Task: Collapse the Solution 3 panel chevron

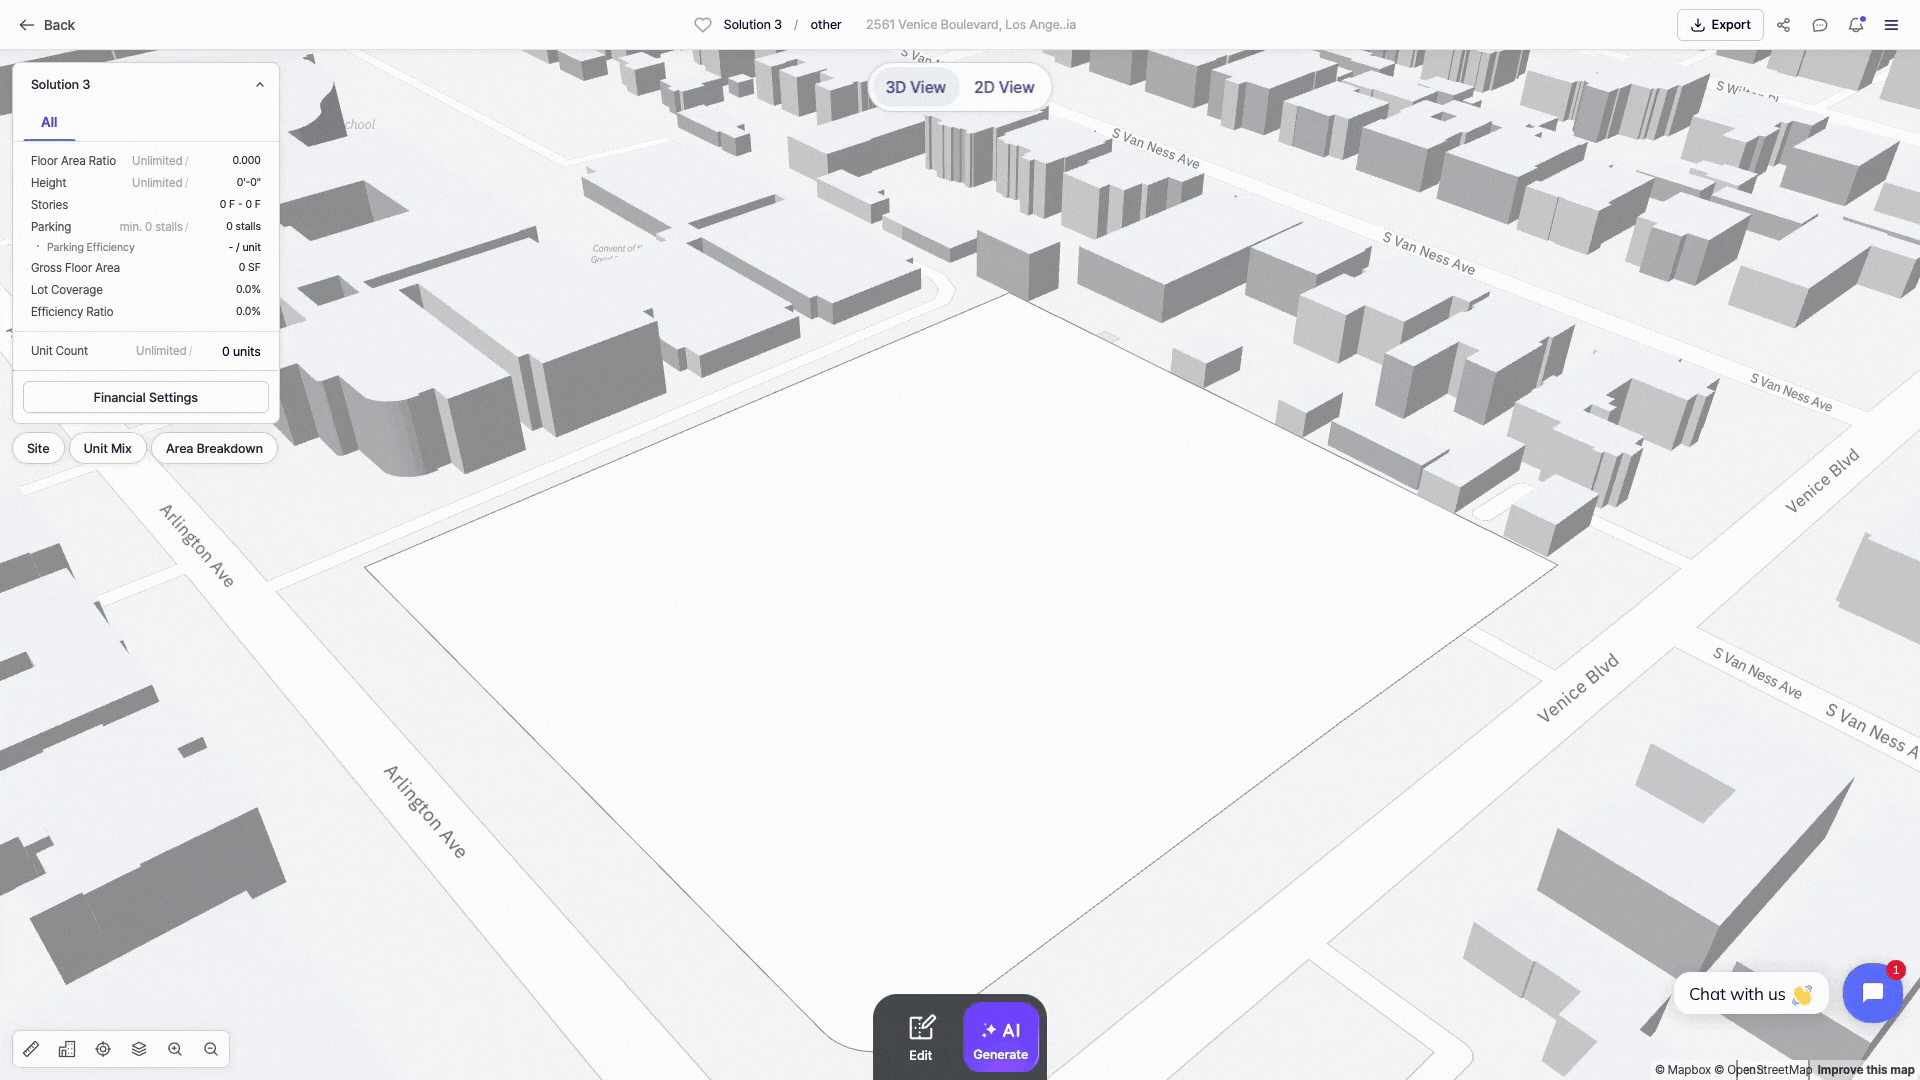Action: (260, 85)
